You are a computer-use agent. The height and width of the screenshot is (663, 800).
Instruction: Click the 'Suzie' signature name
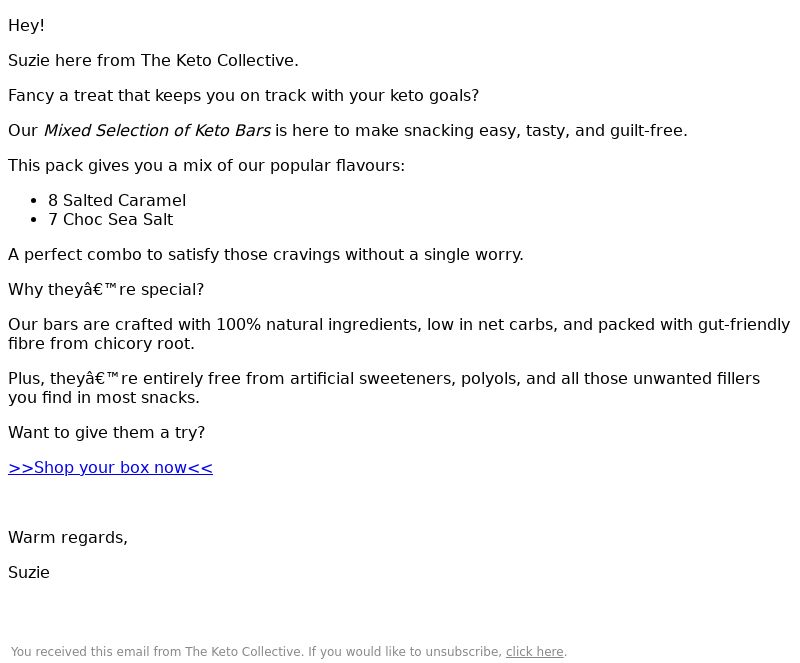coord(29,572)
